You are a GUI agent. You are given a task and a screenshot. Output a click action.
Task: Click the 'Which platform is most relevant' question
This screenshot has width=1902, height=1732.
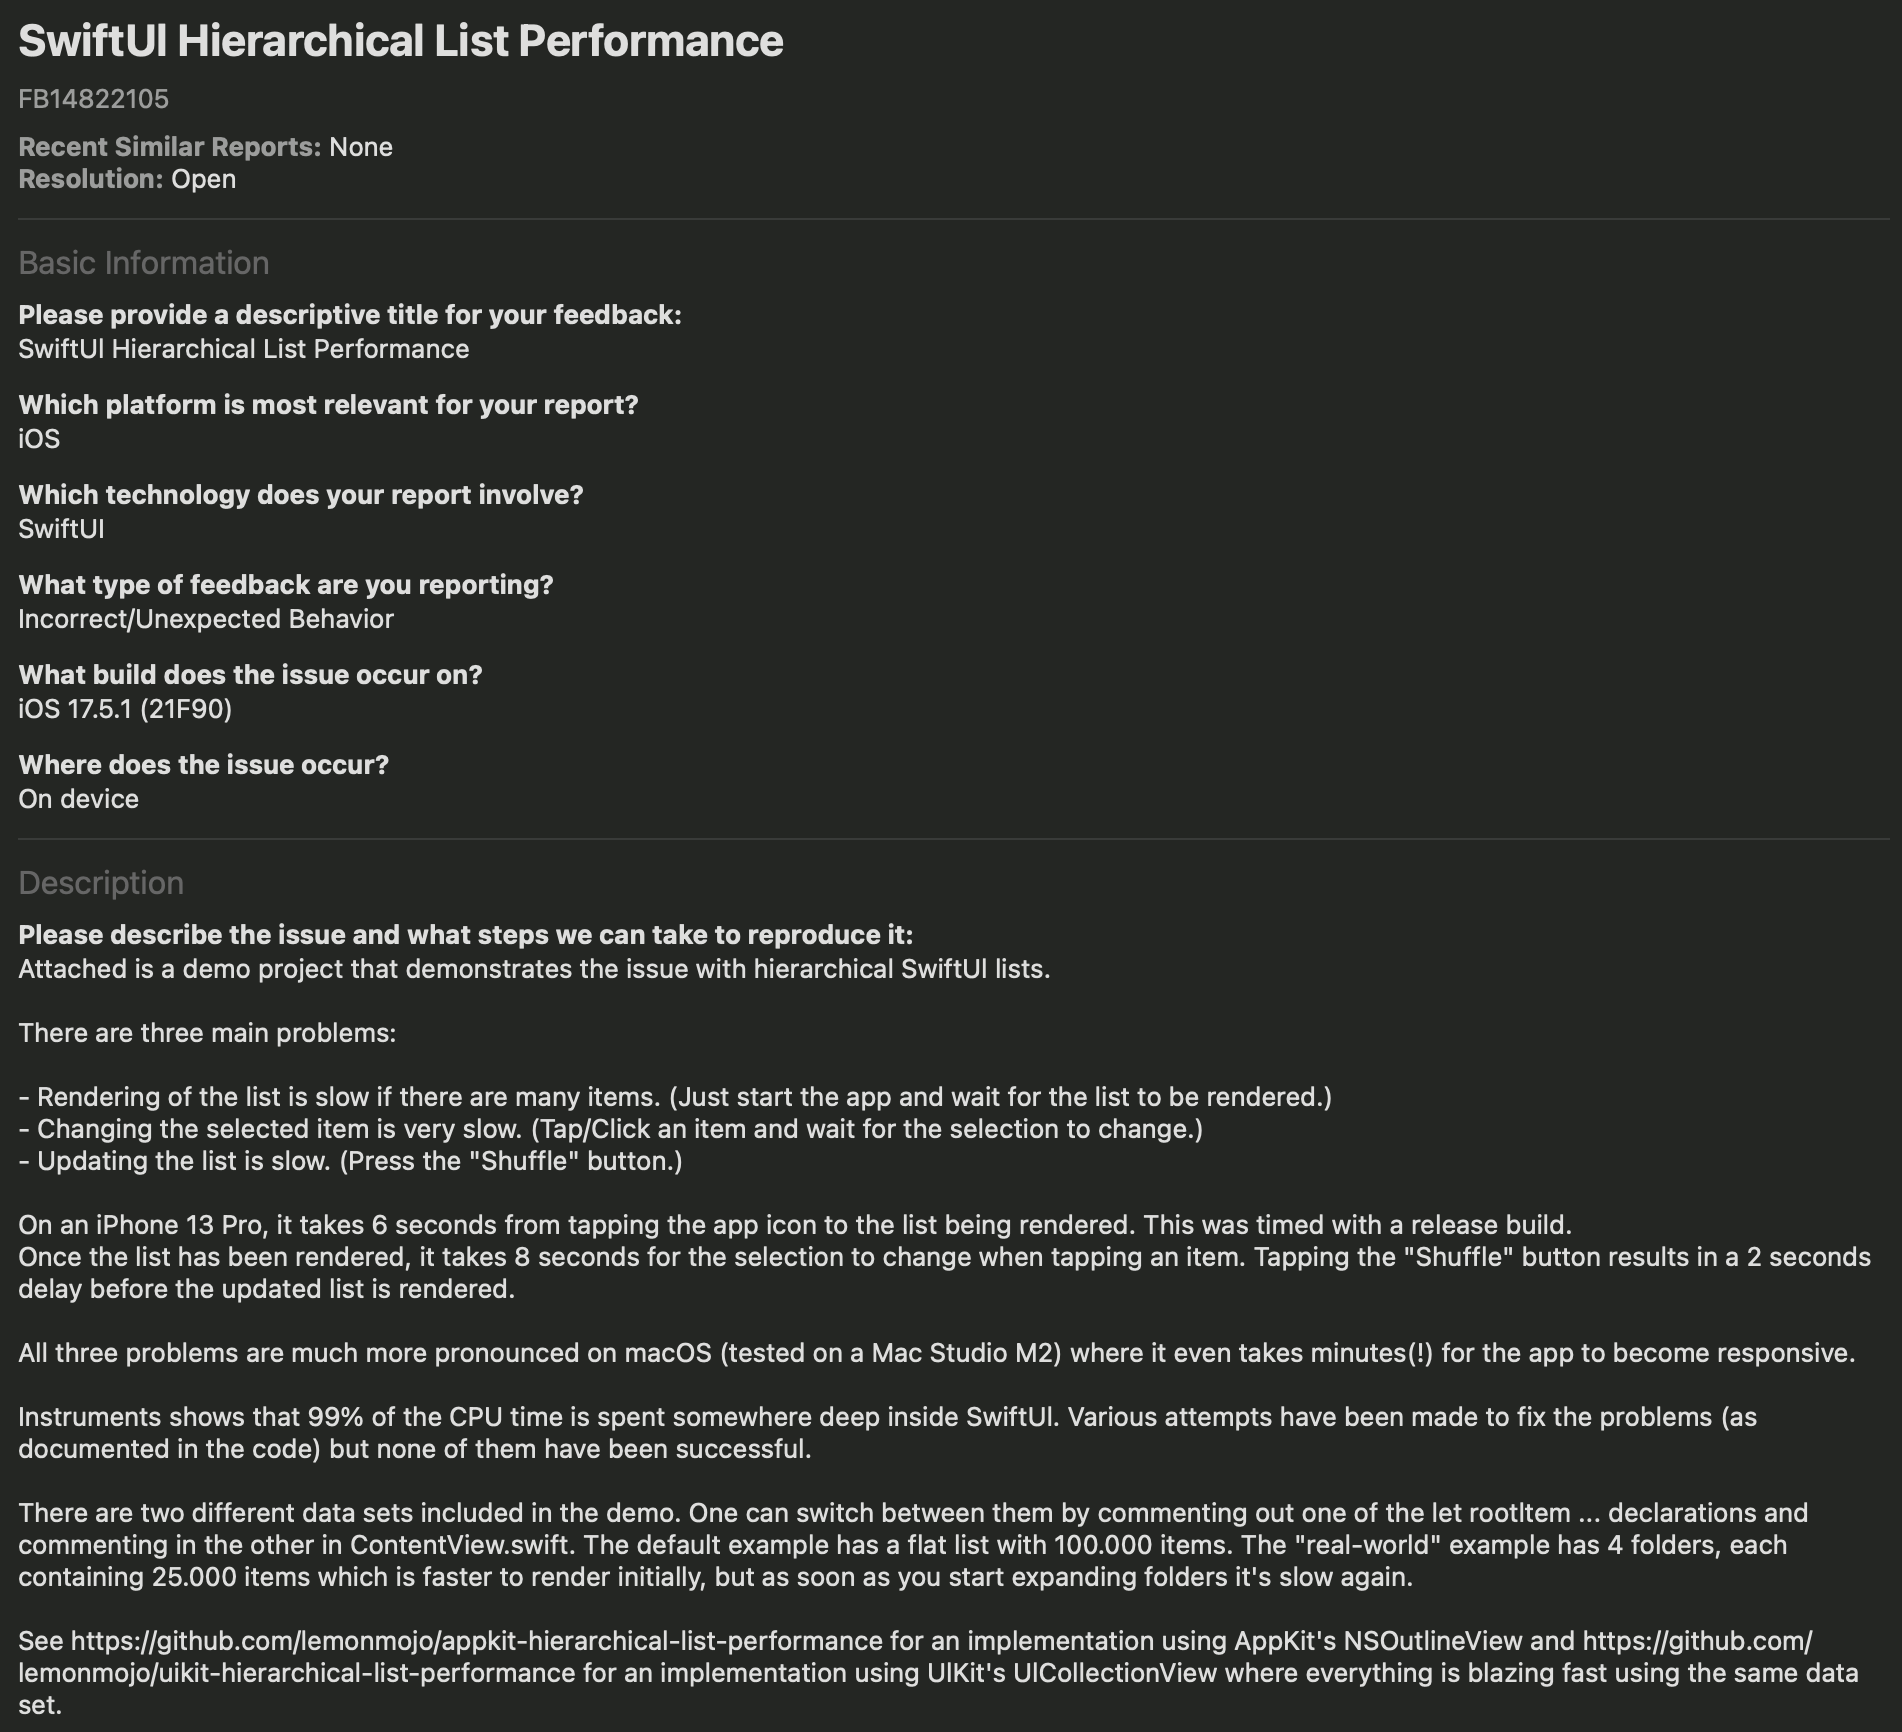click(328, 405)
